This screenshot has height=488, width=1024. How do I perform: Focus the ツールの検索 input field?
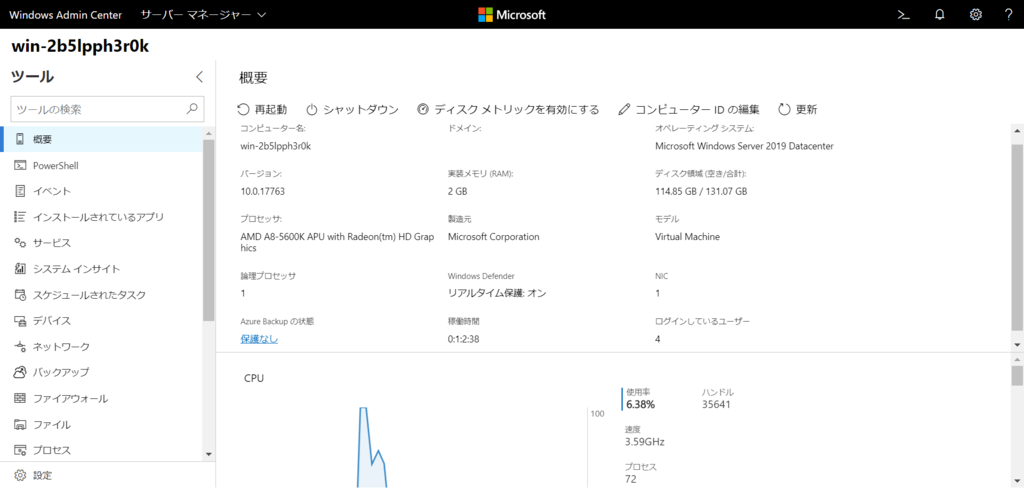click(x=107, y=109)
